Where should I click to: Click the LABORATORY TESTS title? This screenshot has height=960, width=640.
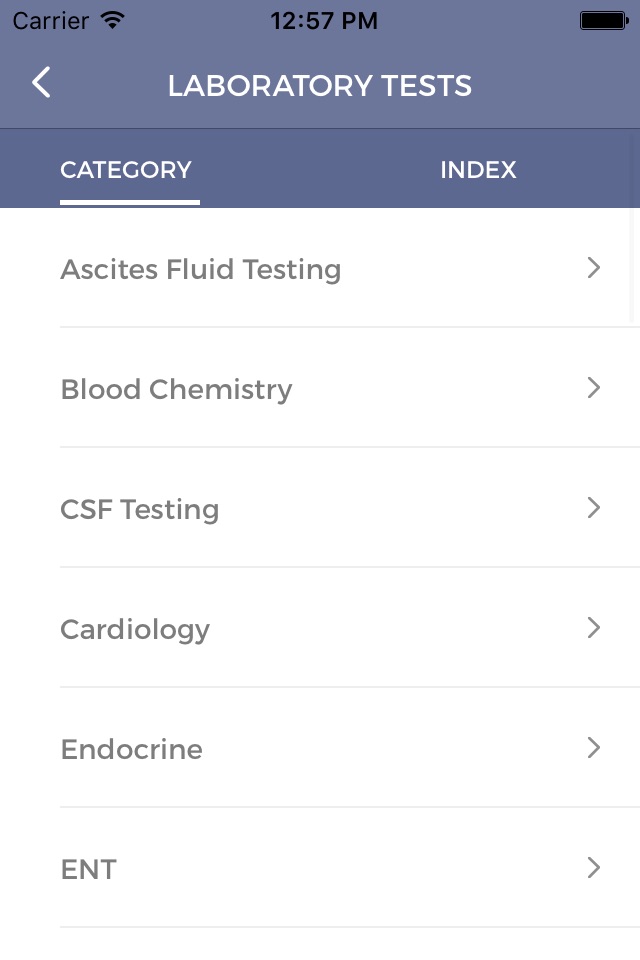coord(320,86)
